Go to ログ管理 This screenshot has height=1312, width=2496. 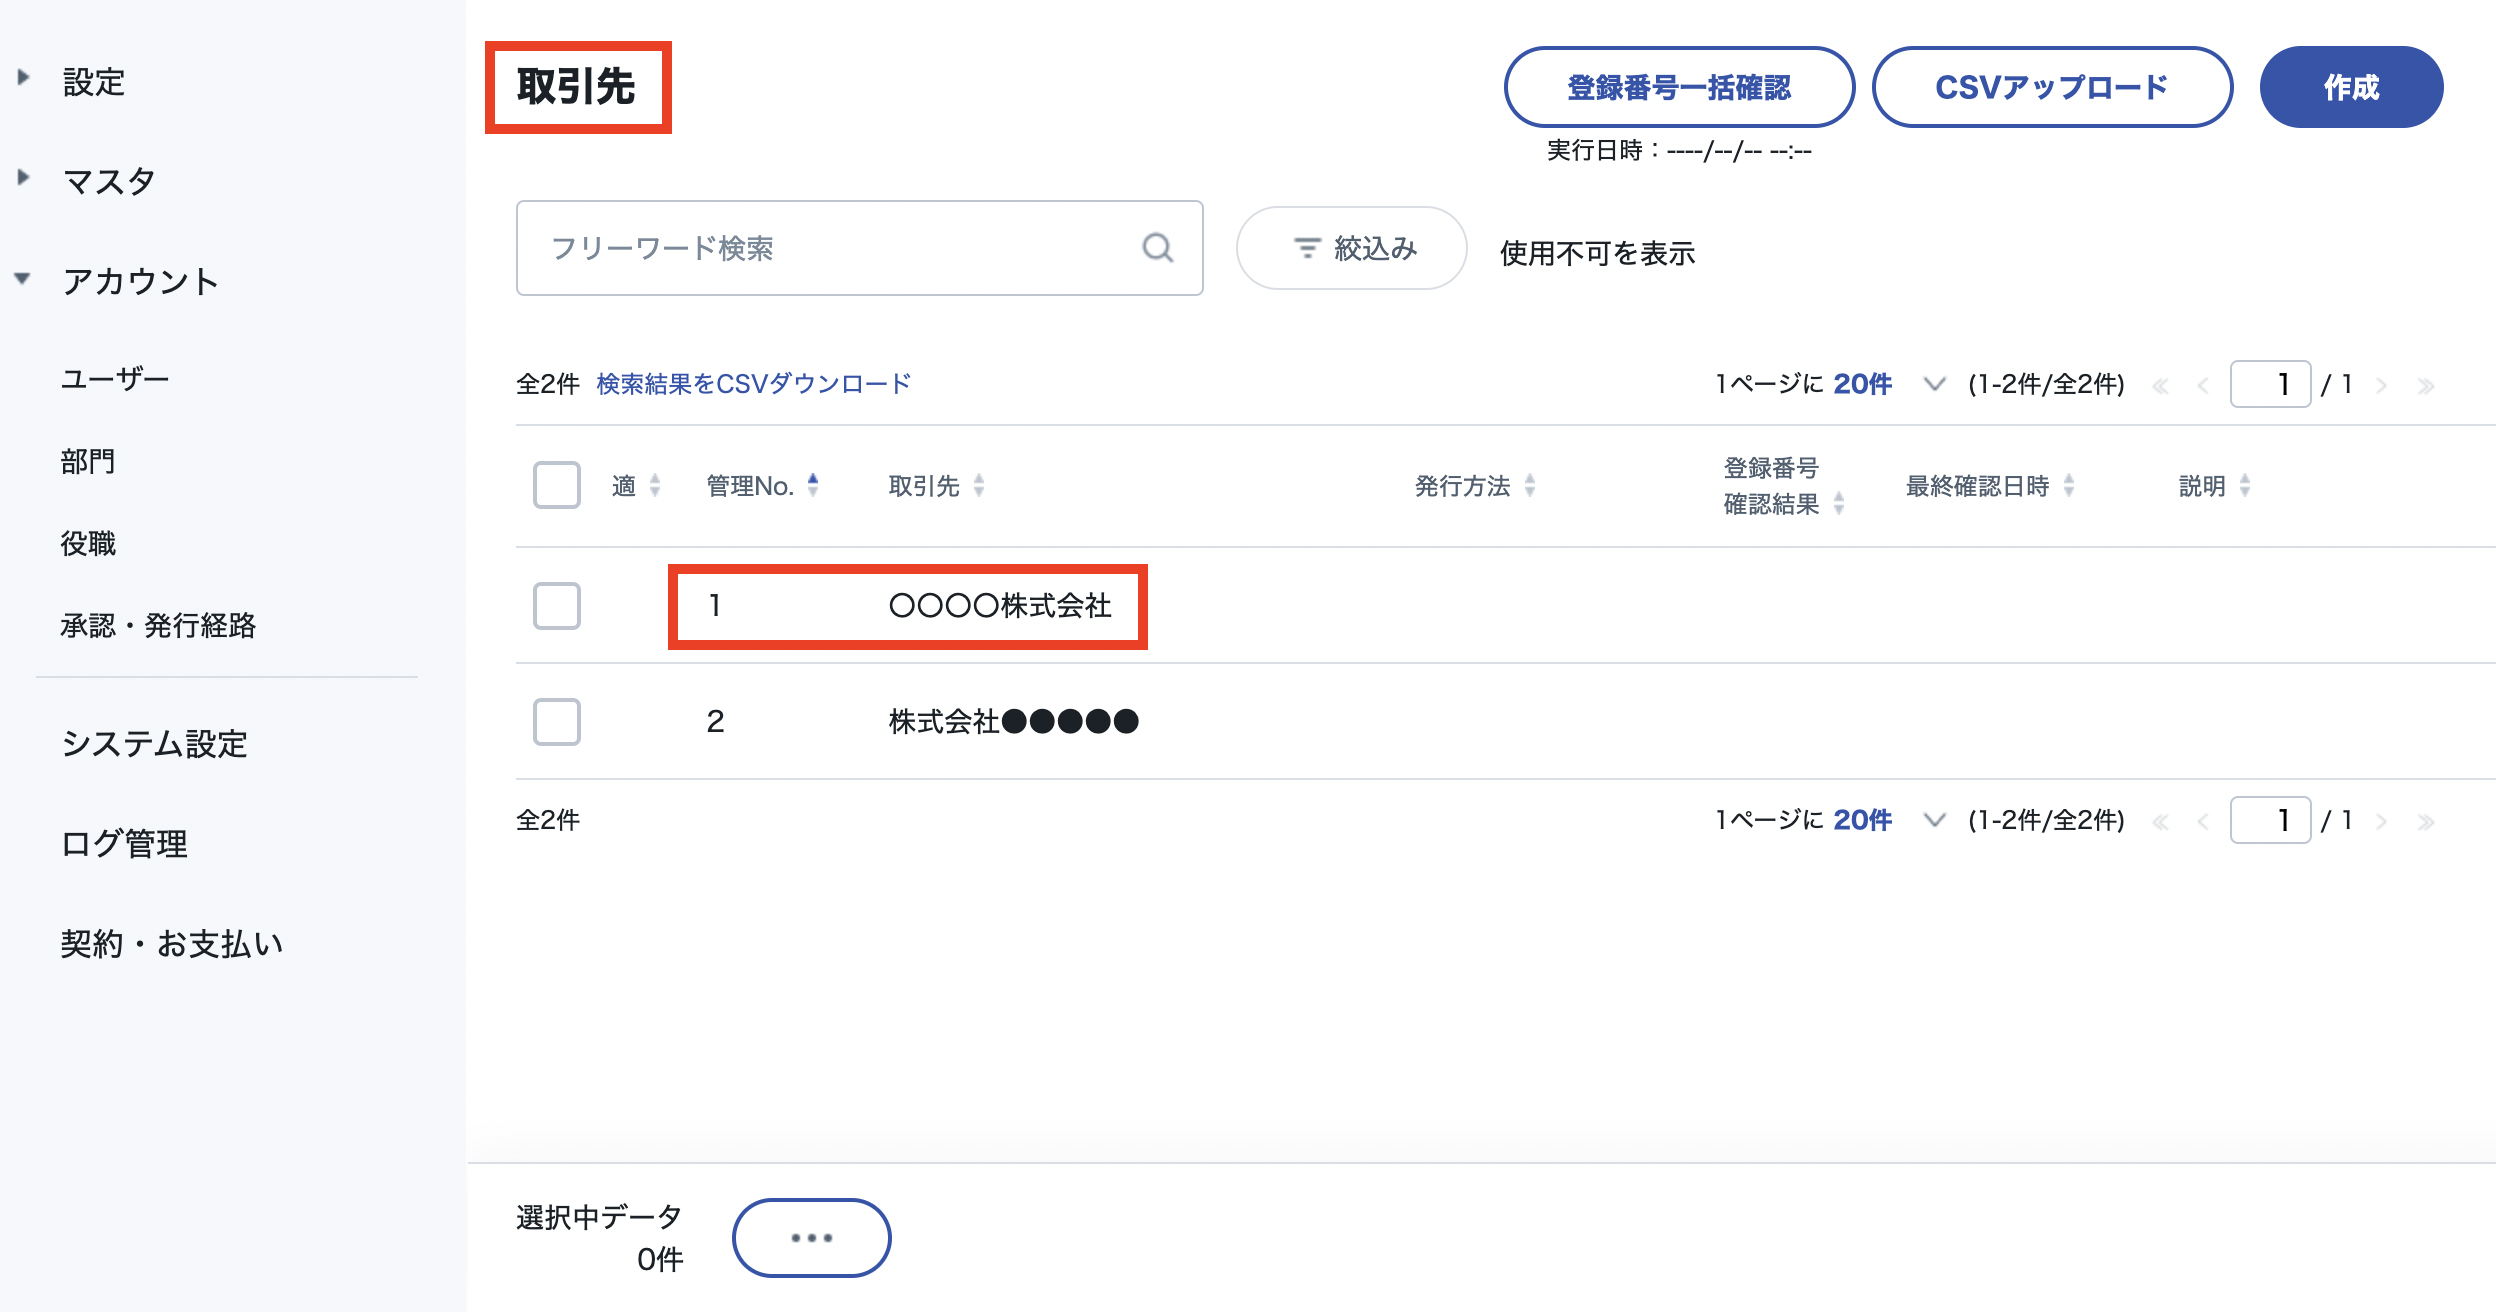tap(124, 843)
